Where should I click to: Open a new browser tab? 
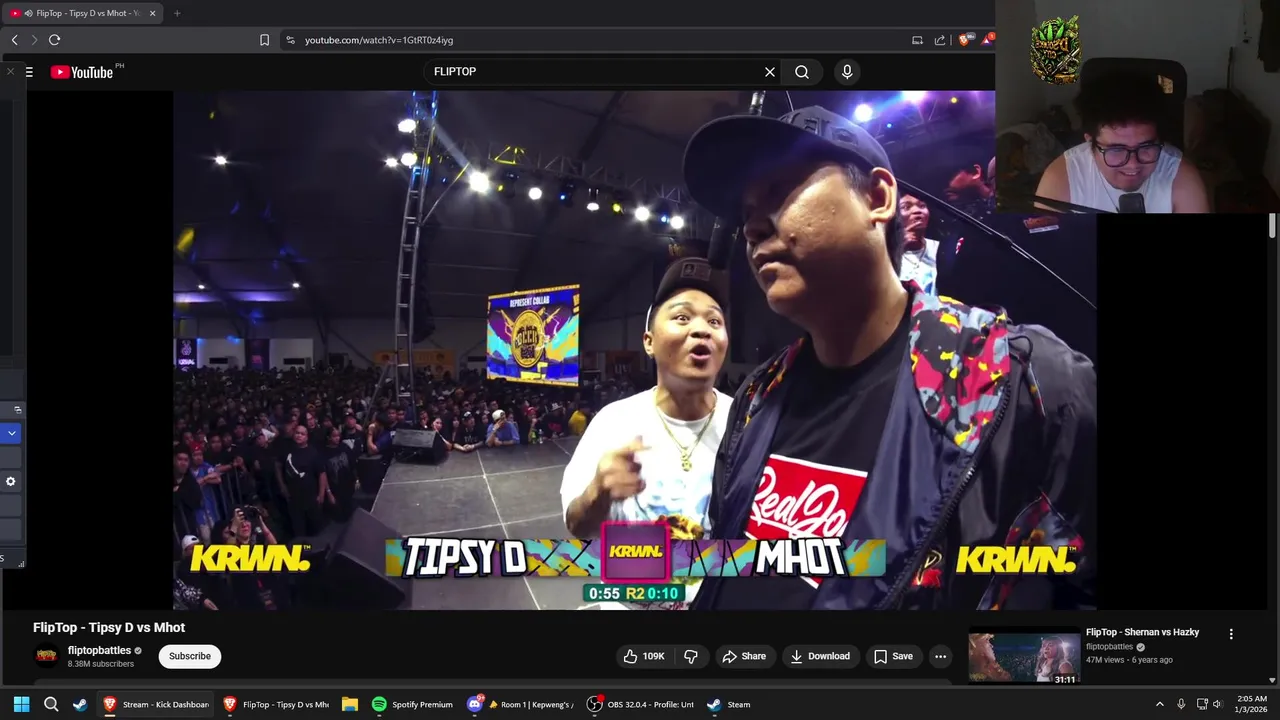(177, 13)
